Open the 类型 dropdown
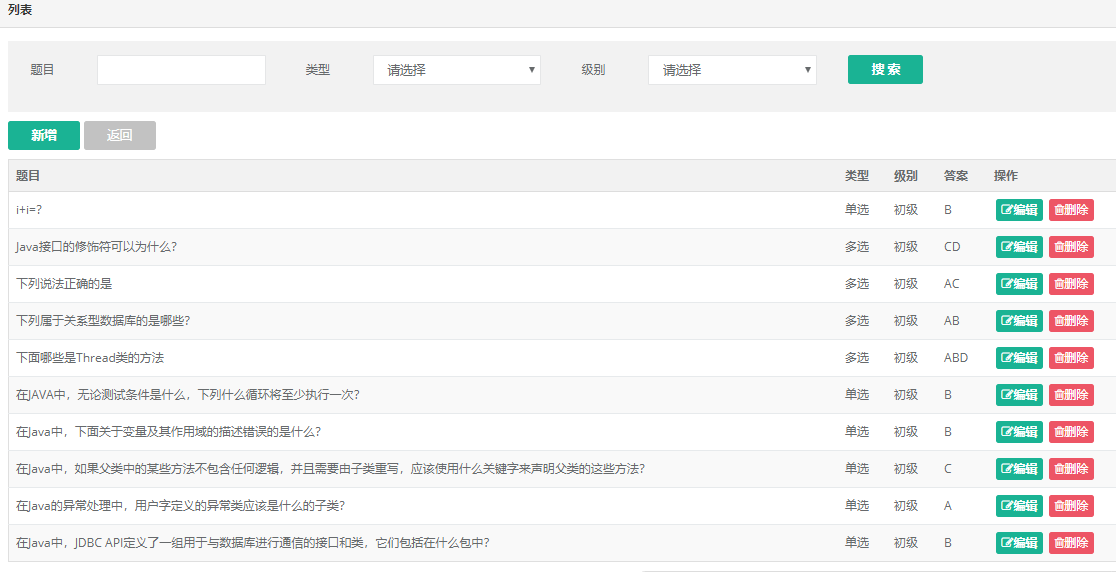 [x=457, y=70]
